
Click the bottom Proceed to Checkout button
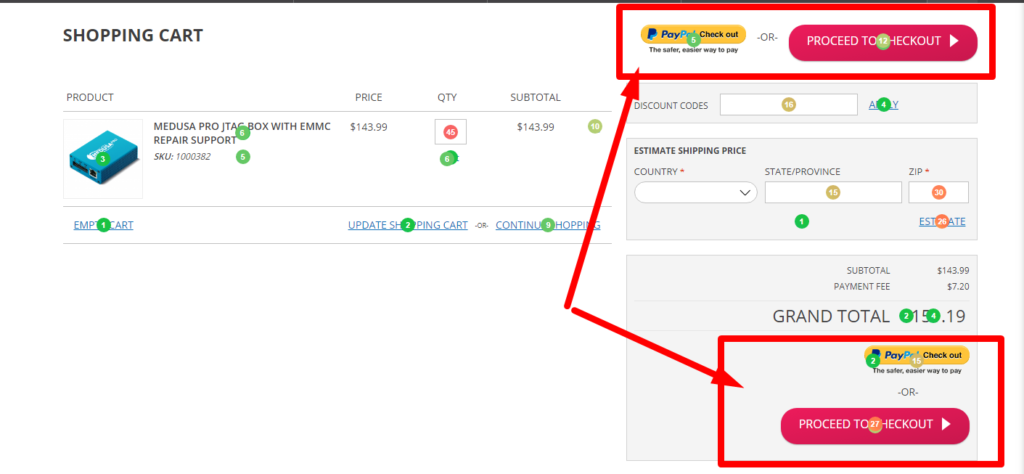[x=875, y=426]
